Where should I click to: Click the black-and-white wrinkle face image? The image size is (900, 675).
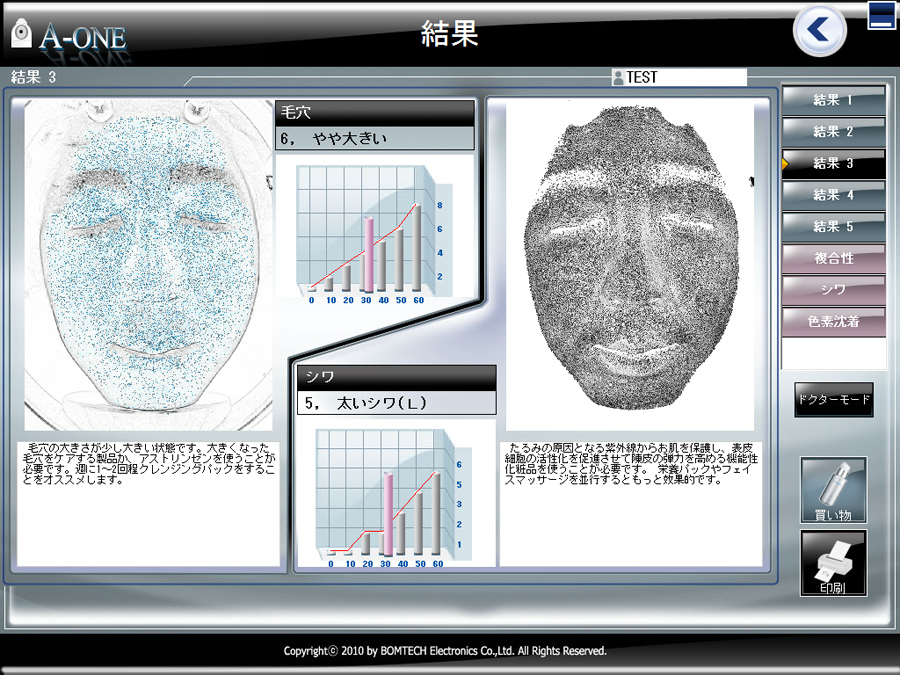pyautogui.click(x=628, y=265)
